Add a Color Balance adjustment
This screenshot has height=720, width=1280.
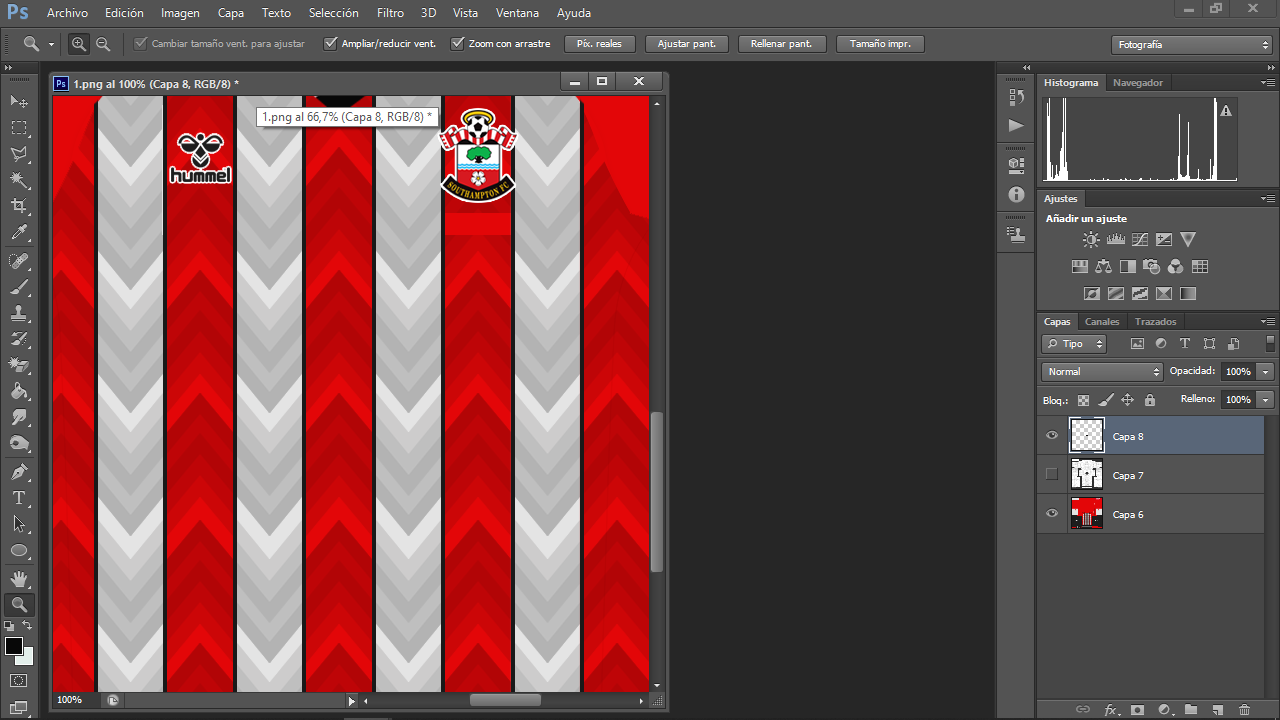tap(1103, 267)
